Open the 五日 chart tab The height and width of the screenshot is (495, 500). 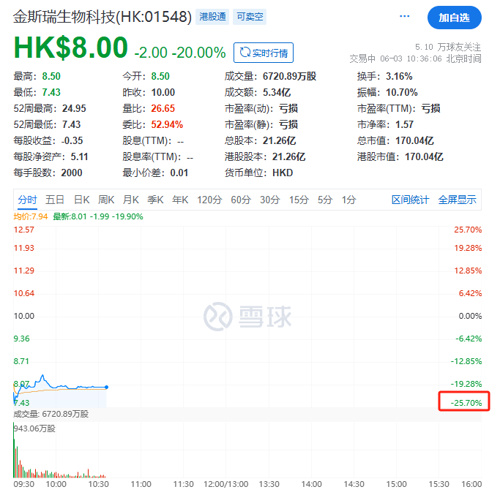55,200
